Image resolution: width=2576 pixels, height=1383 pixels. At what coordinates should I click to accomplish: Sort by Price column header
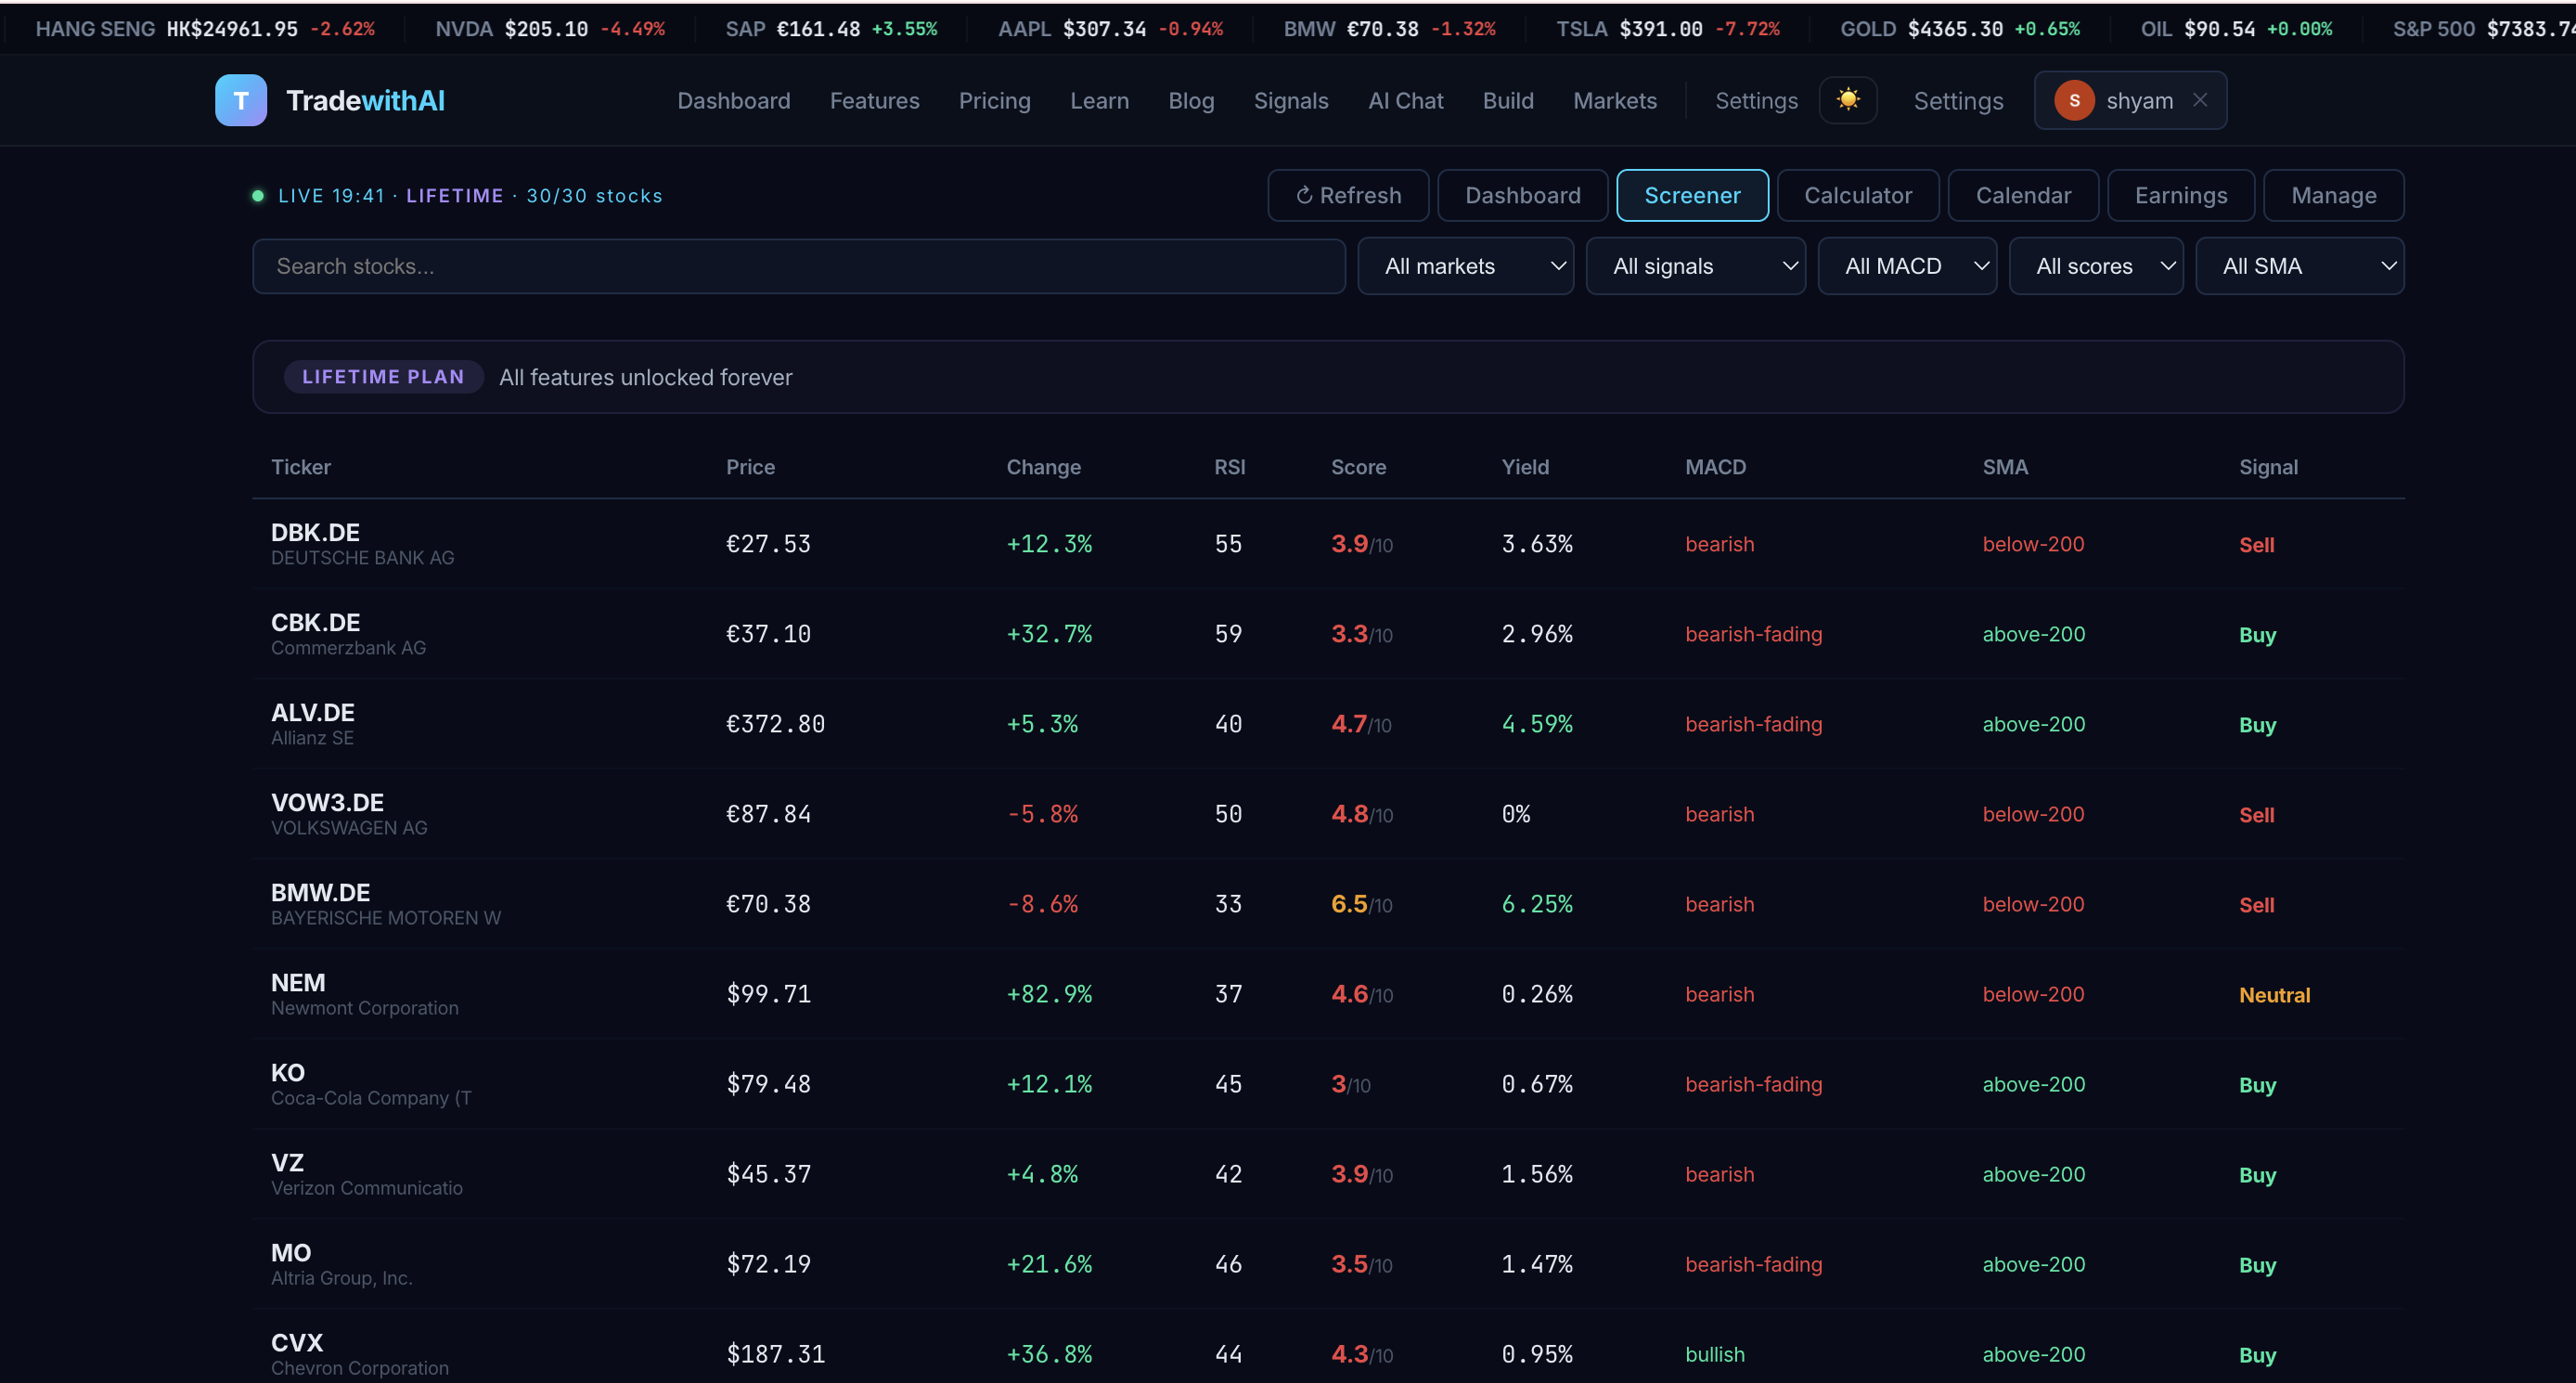pyautogui.click(x=750, y=467)
